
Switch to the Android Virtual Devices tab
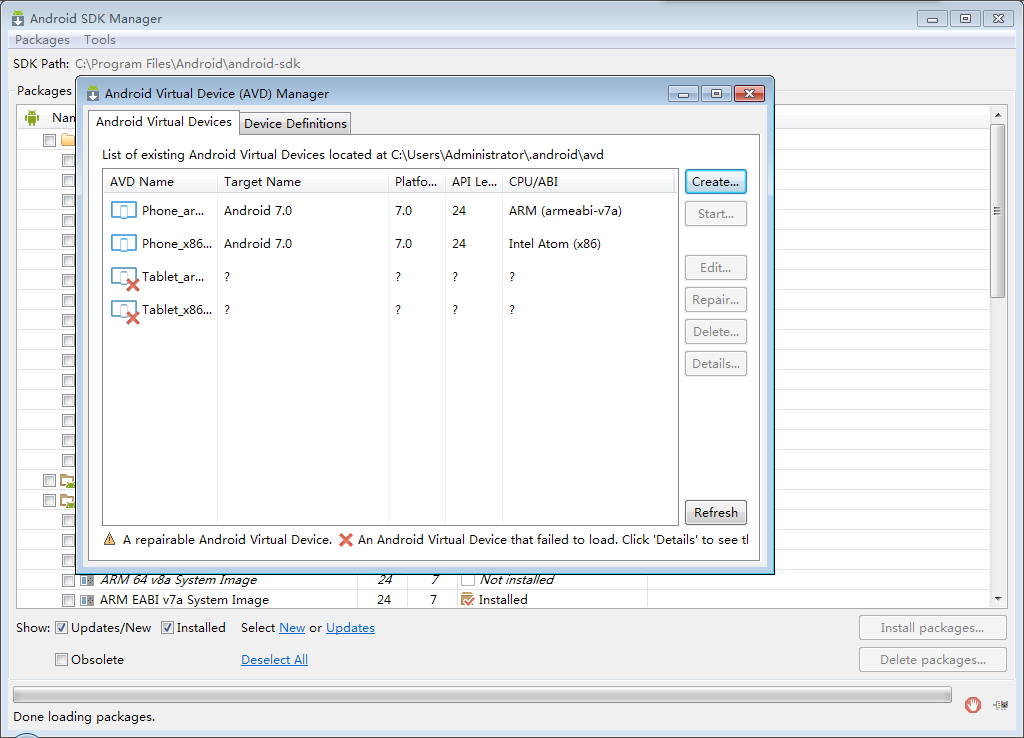point(164,122)
